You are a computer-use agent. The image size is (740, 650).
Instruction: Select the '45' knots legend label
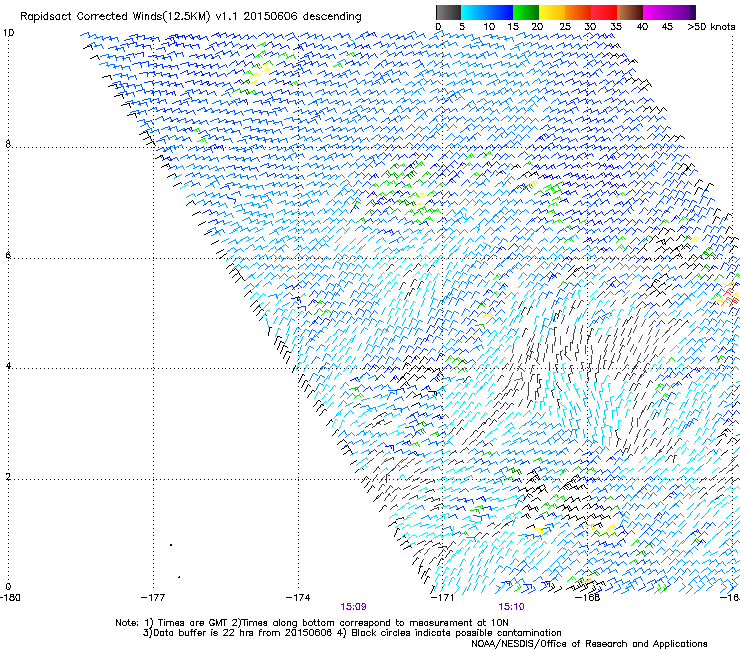[x=667, y=27]
